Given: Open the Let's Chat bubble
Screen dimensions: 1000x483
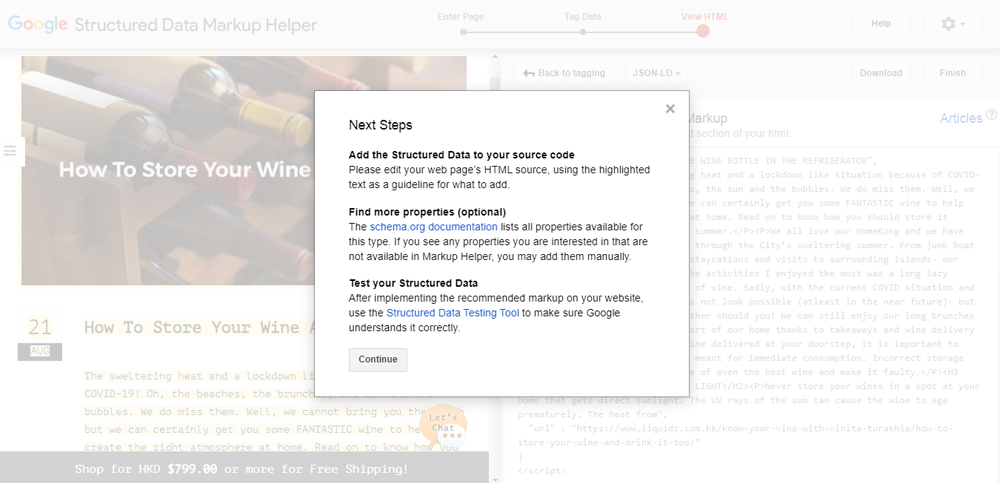Looking at the screenshot, I should [x=444, y=426].
